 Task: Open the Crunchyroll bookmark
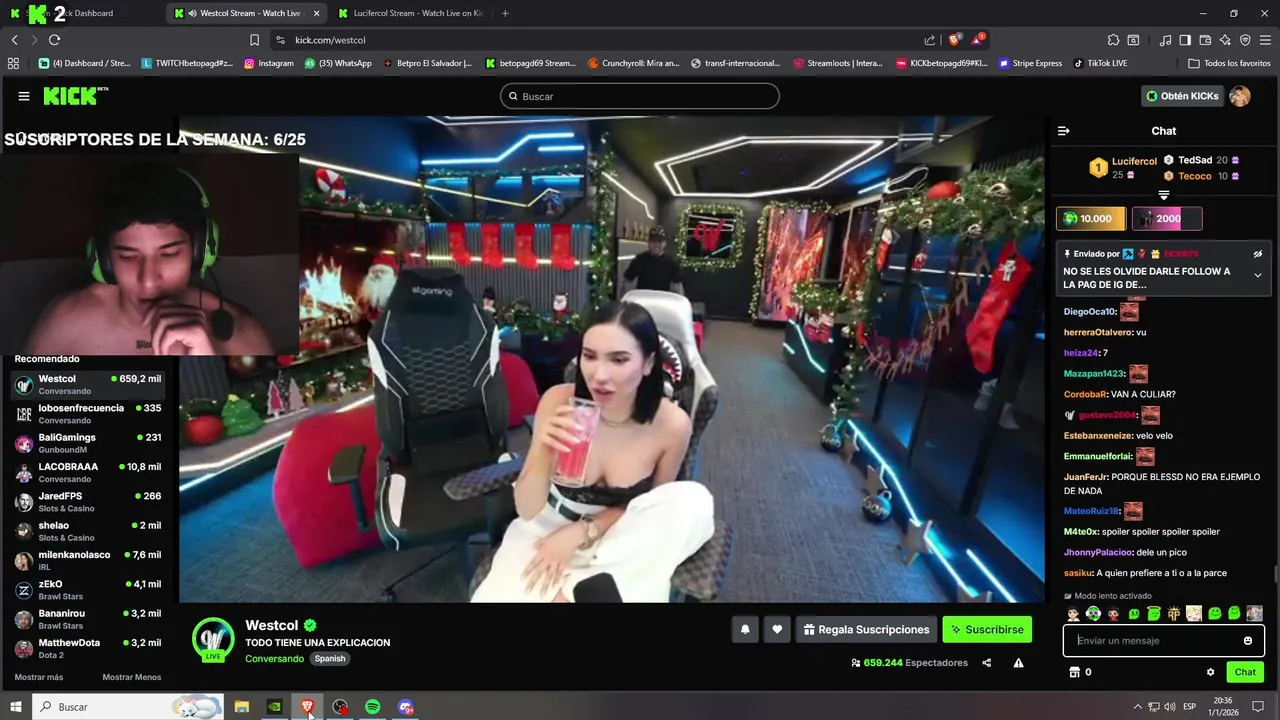click(635, 63)
